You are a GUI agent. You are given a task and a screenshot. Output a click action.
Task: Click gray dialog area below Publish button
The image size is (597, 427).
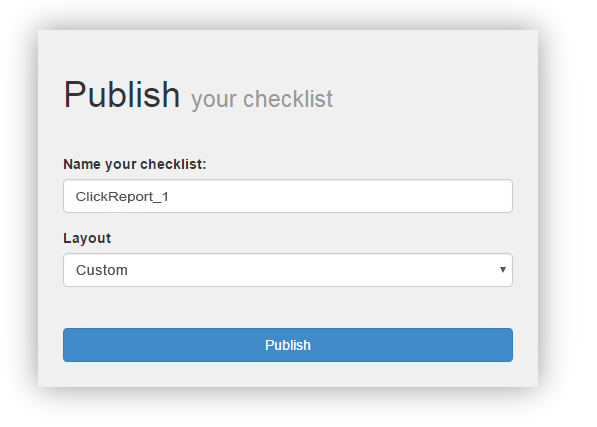[288, 374]
